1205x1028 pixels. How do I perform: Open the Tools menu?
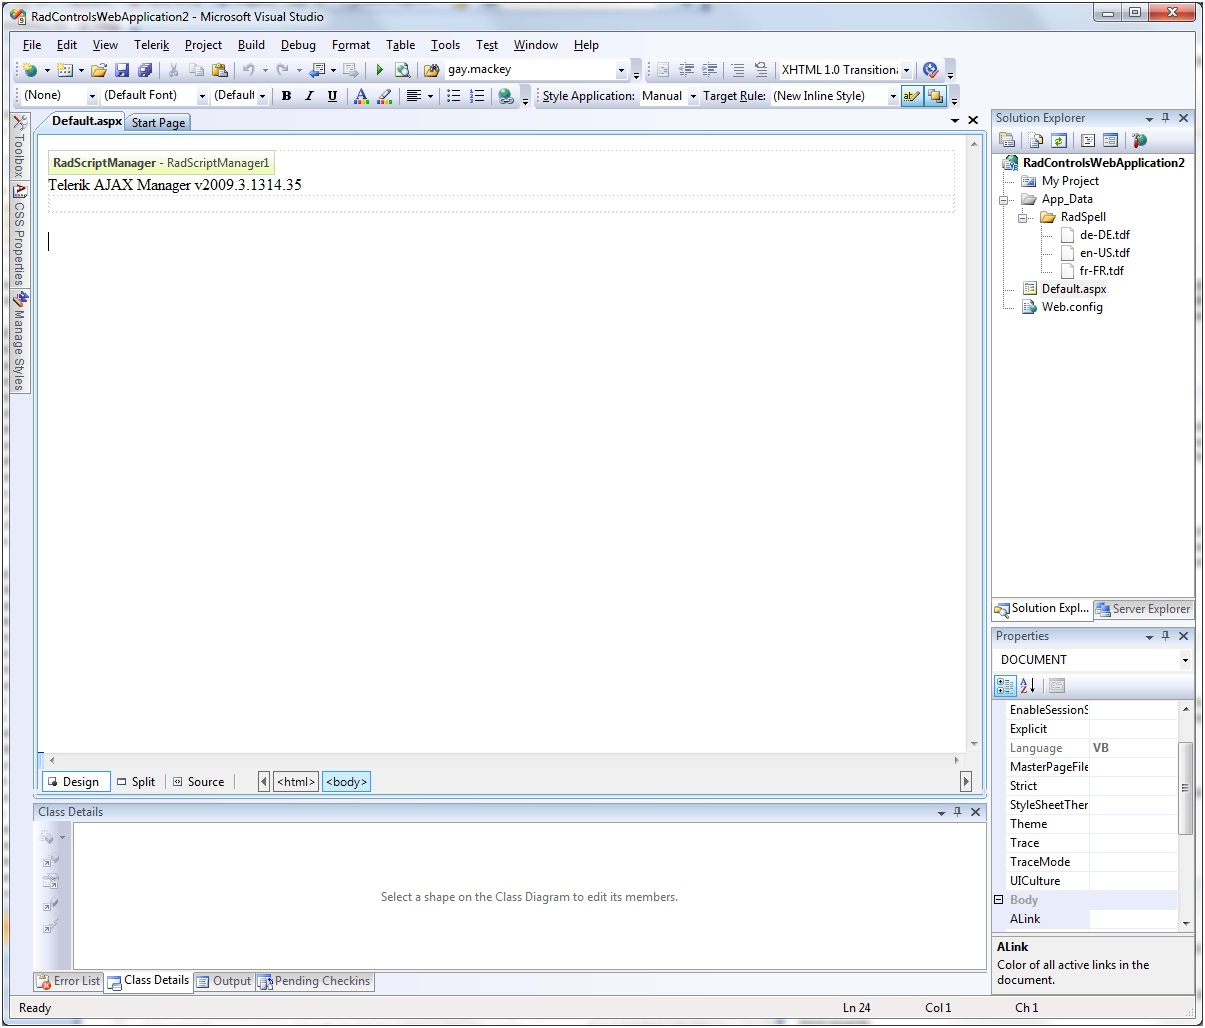click(445, 45)
